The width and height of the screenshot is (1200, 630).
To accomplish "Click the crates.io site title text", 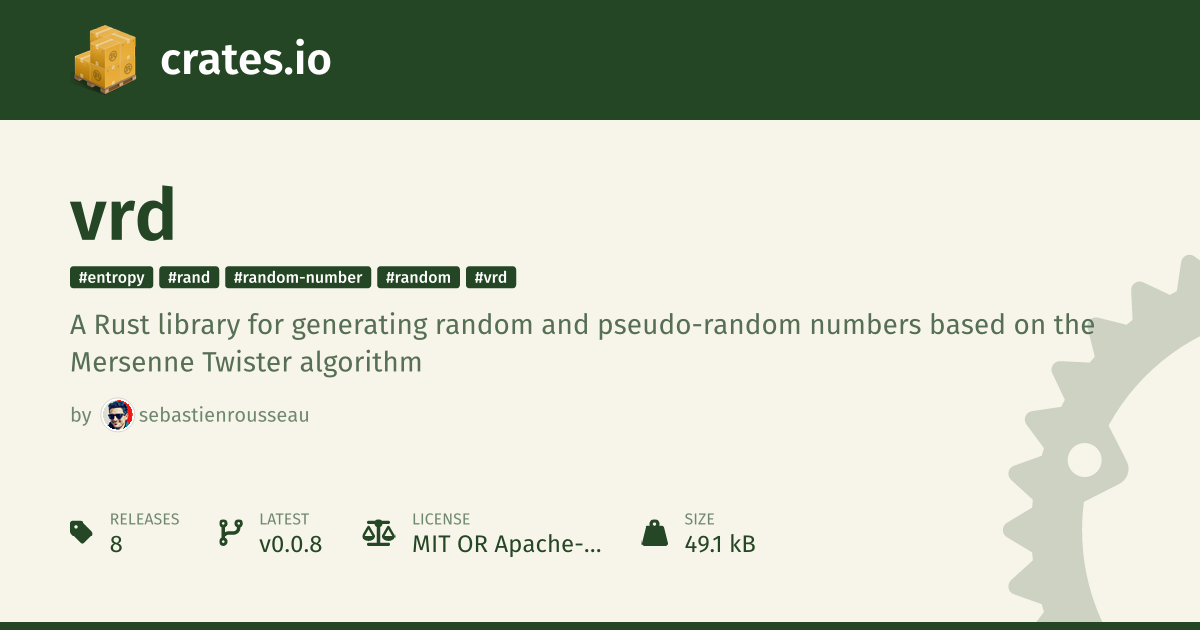I will coord(245,60).
